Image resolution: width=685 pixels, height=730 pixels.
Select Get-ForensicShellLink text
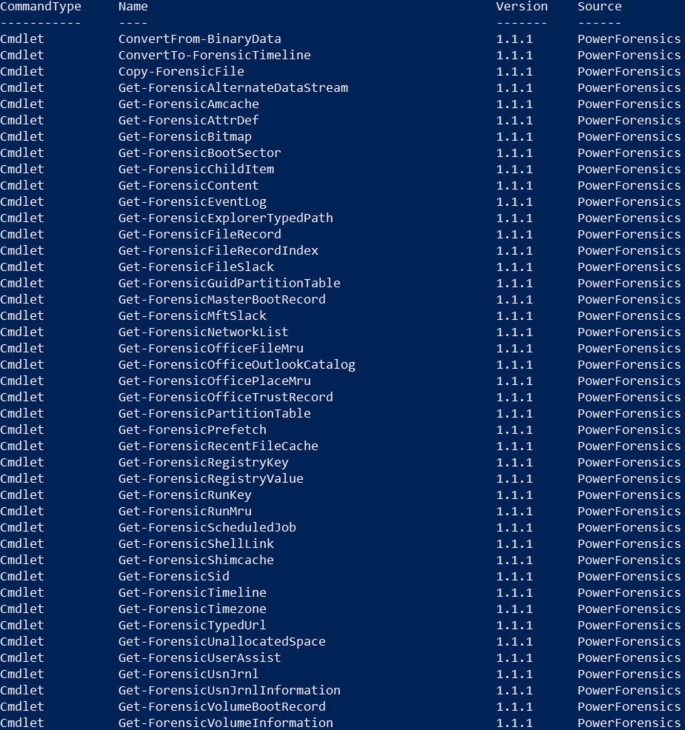pos(196,544)
